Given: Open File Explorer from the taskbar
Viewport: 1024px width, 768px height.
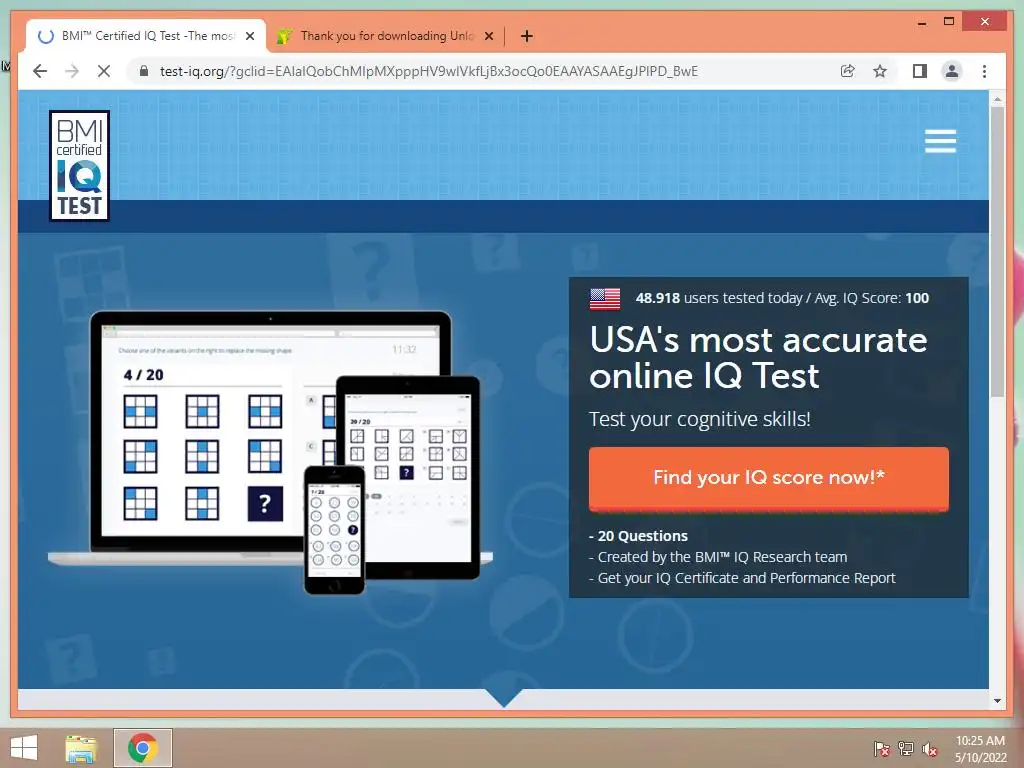Looking at the screenshot, I should point(81,748).
